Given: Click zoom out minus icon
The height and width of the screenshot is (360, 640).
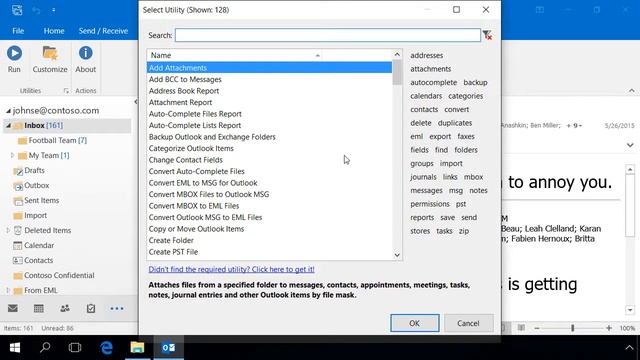Looking at the screenshot, I should point(537,328).
